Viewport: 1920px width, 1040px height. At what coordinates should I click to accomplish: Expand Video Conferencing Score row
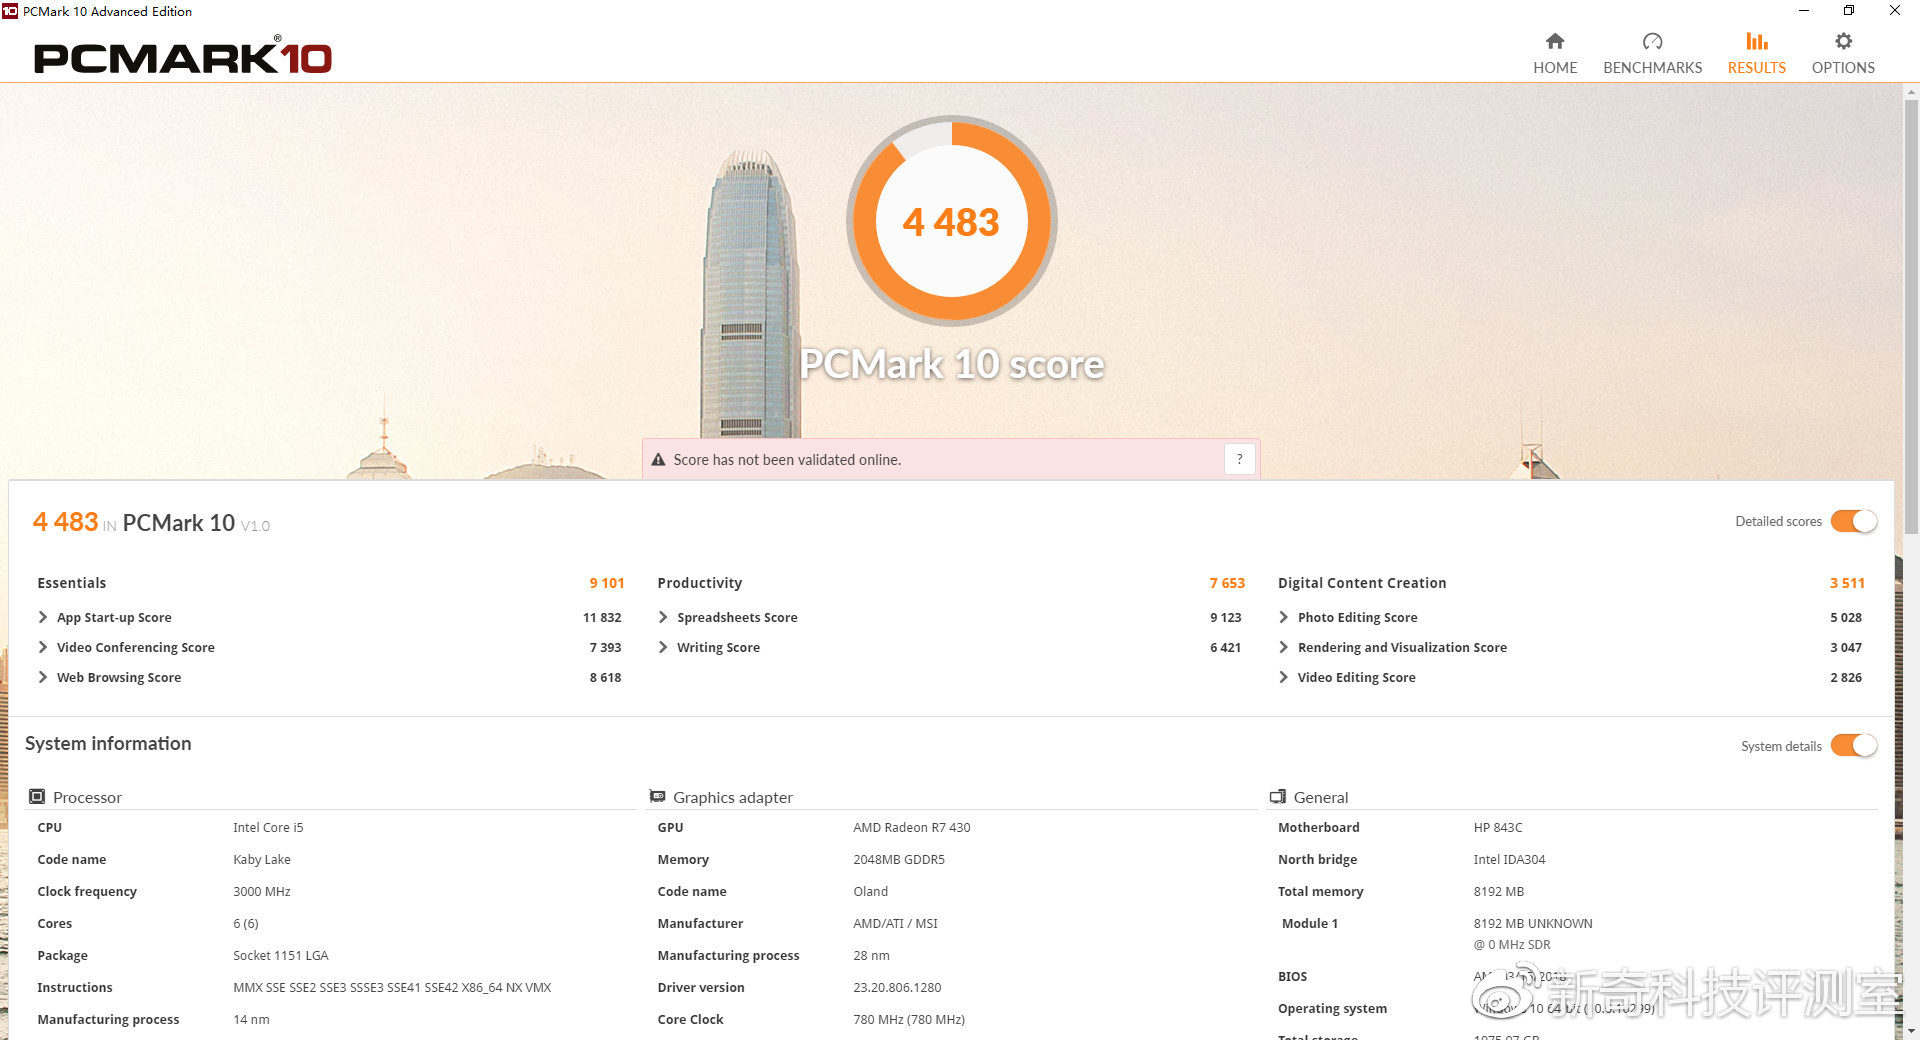[43, 647]
